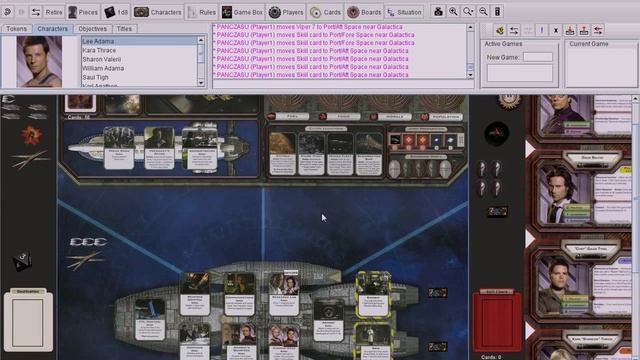
Task: Click the first chat log line about Viper 7
Action: tap(309, 27)
